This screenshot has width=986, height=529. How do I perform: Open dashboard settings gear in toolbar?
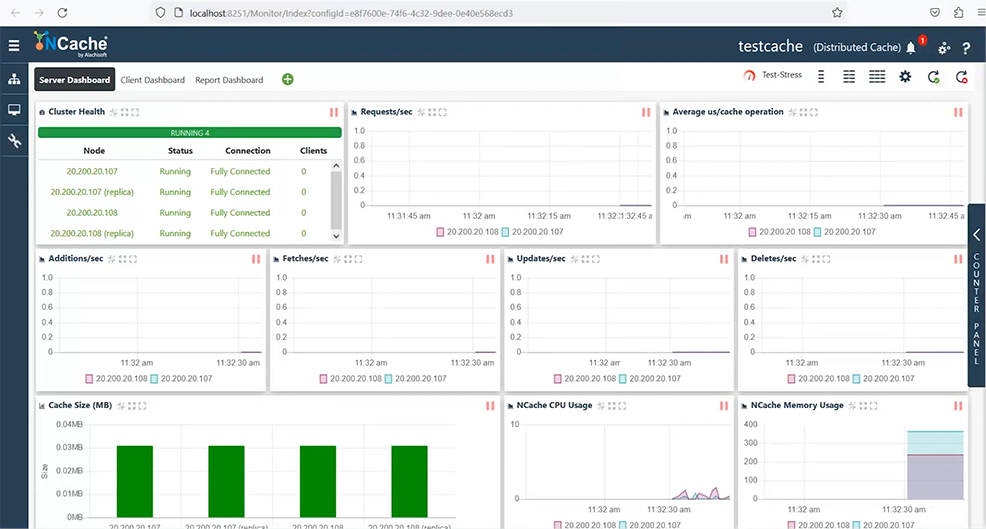(905, 77)
